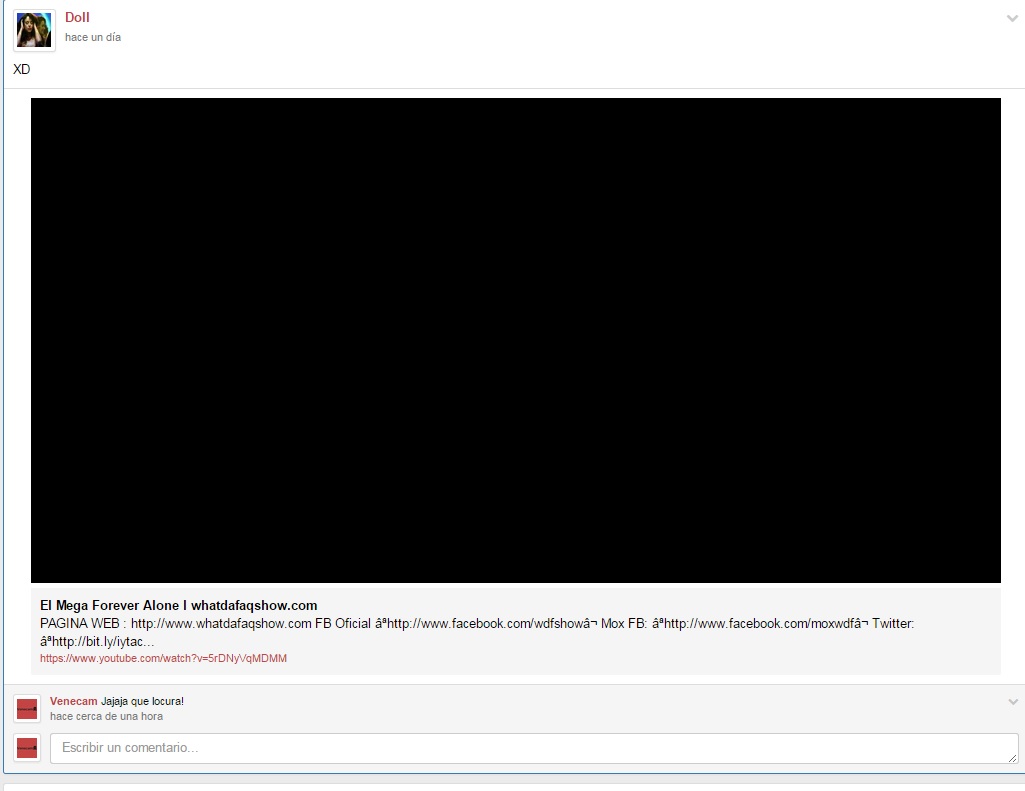Viewport: 1025px width, 791px height.
Task: Click the 'hace un día' post timestamp
Action: click(93, 37)
